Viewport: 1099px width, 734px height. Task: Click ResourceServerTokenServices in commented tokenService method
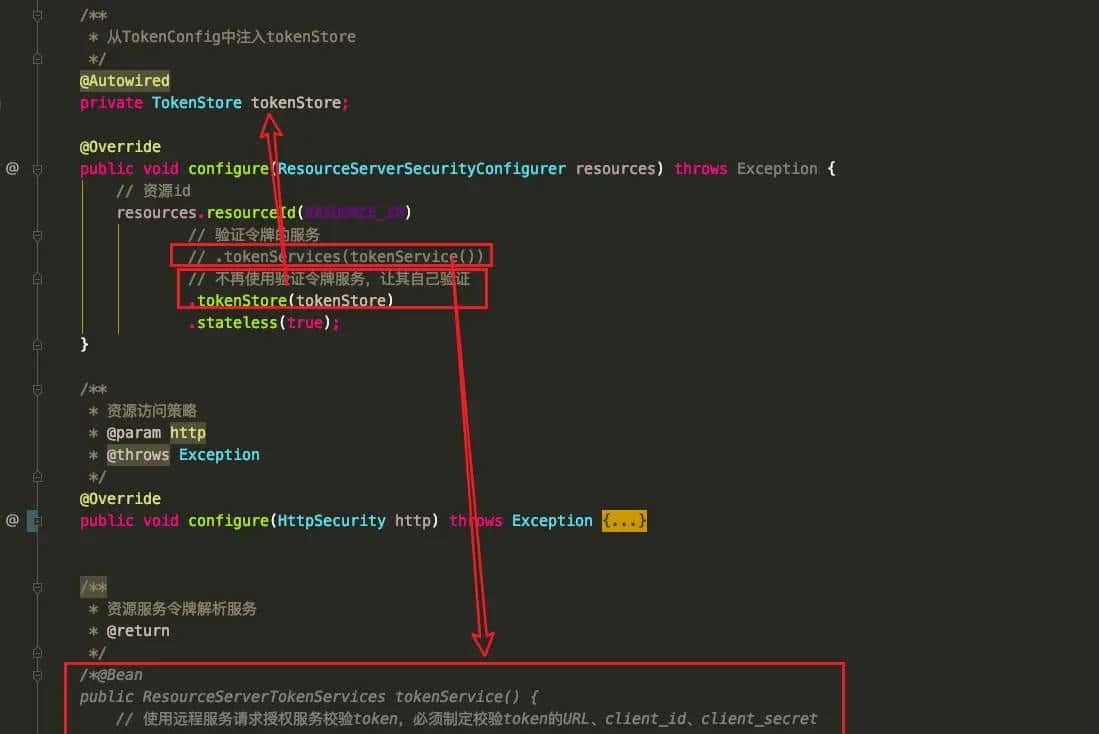coord(263,697)
